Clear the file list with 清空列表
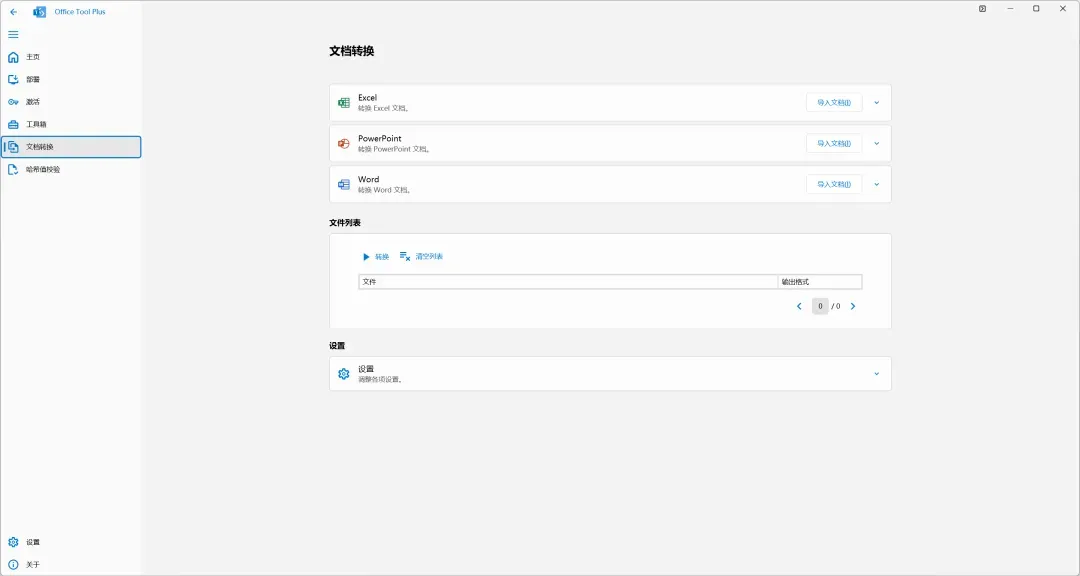The width and height of the screenshot is (1080, 576). (x=421, y=256)
